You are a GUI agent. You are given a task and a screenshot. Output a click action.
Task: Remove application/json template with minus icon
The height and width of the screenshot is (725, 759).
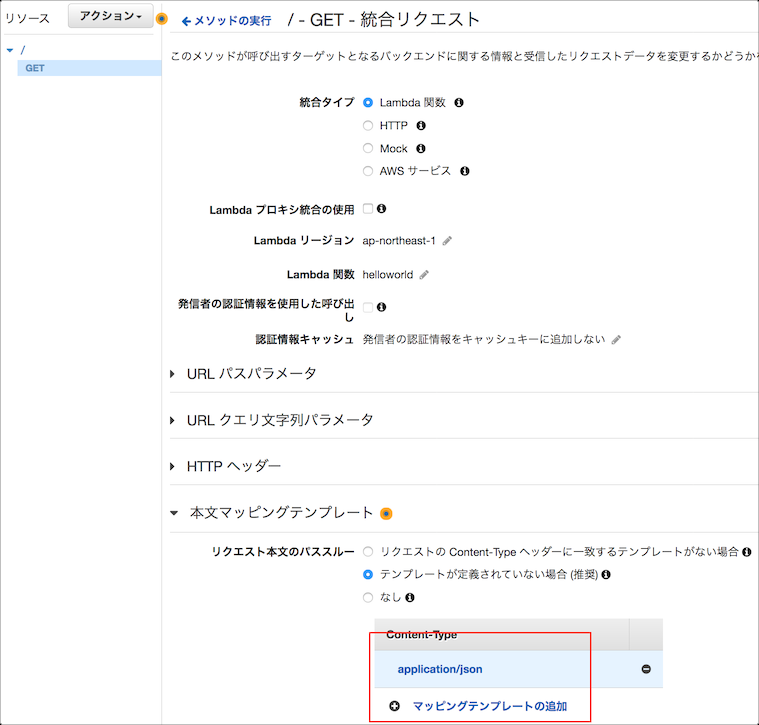coord(645,669)
